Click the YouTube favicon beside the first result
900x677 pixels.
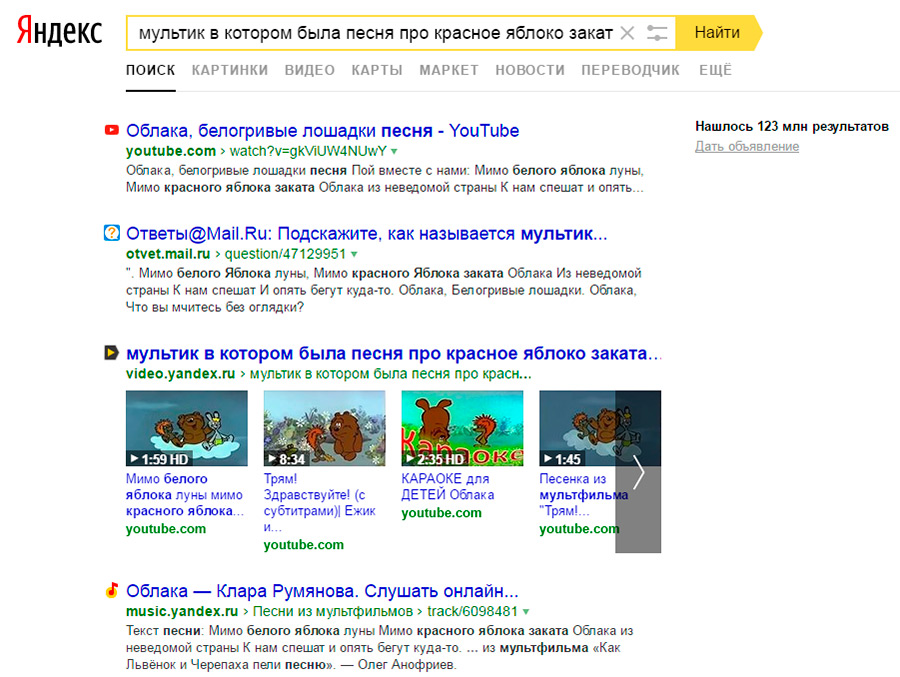tap(112, 129)
